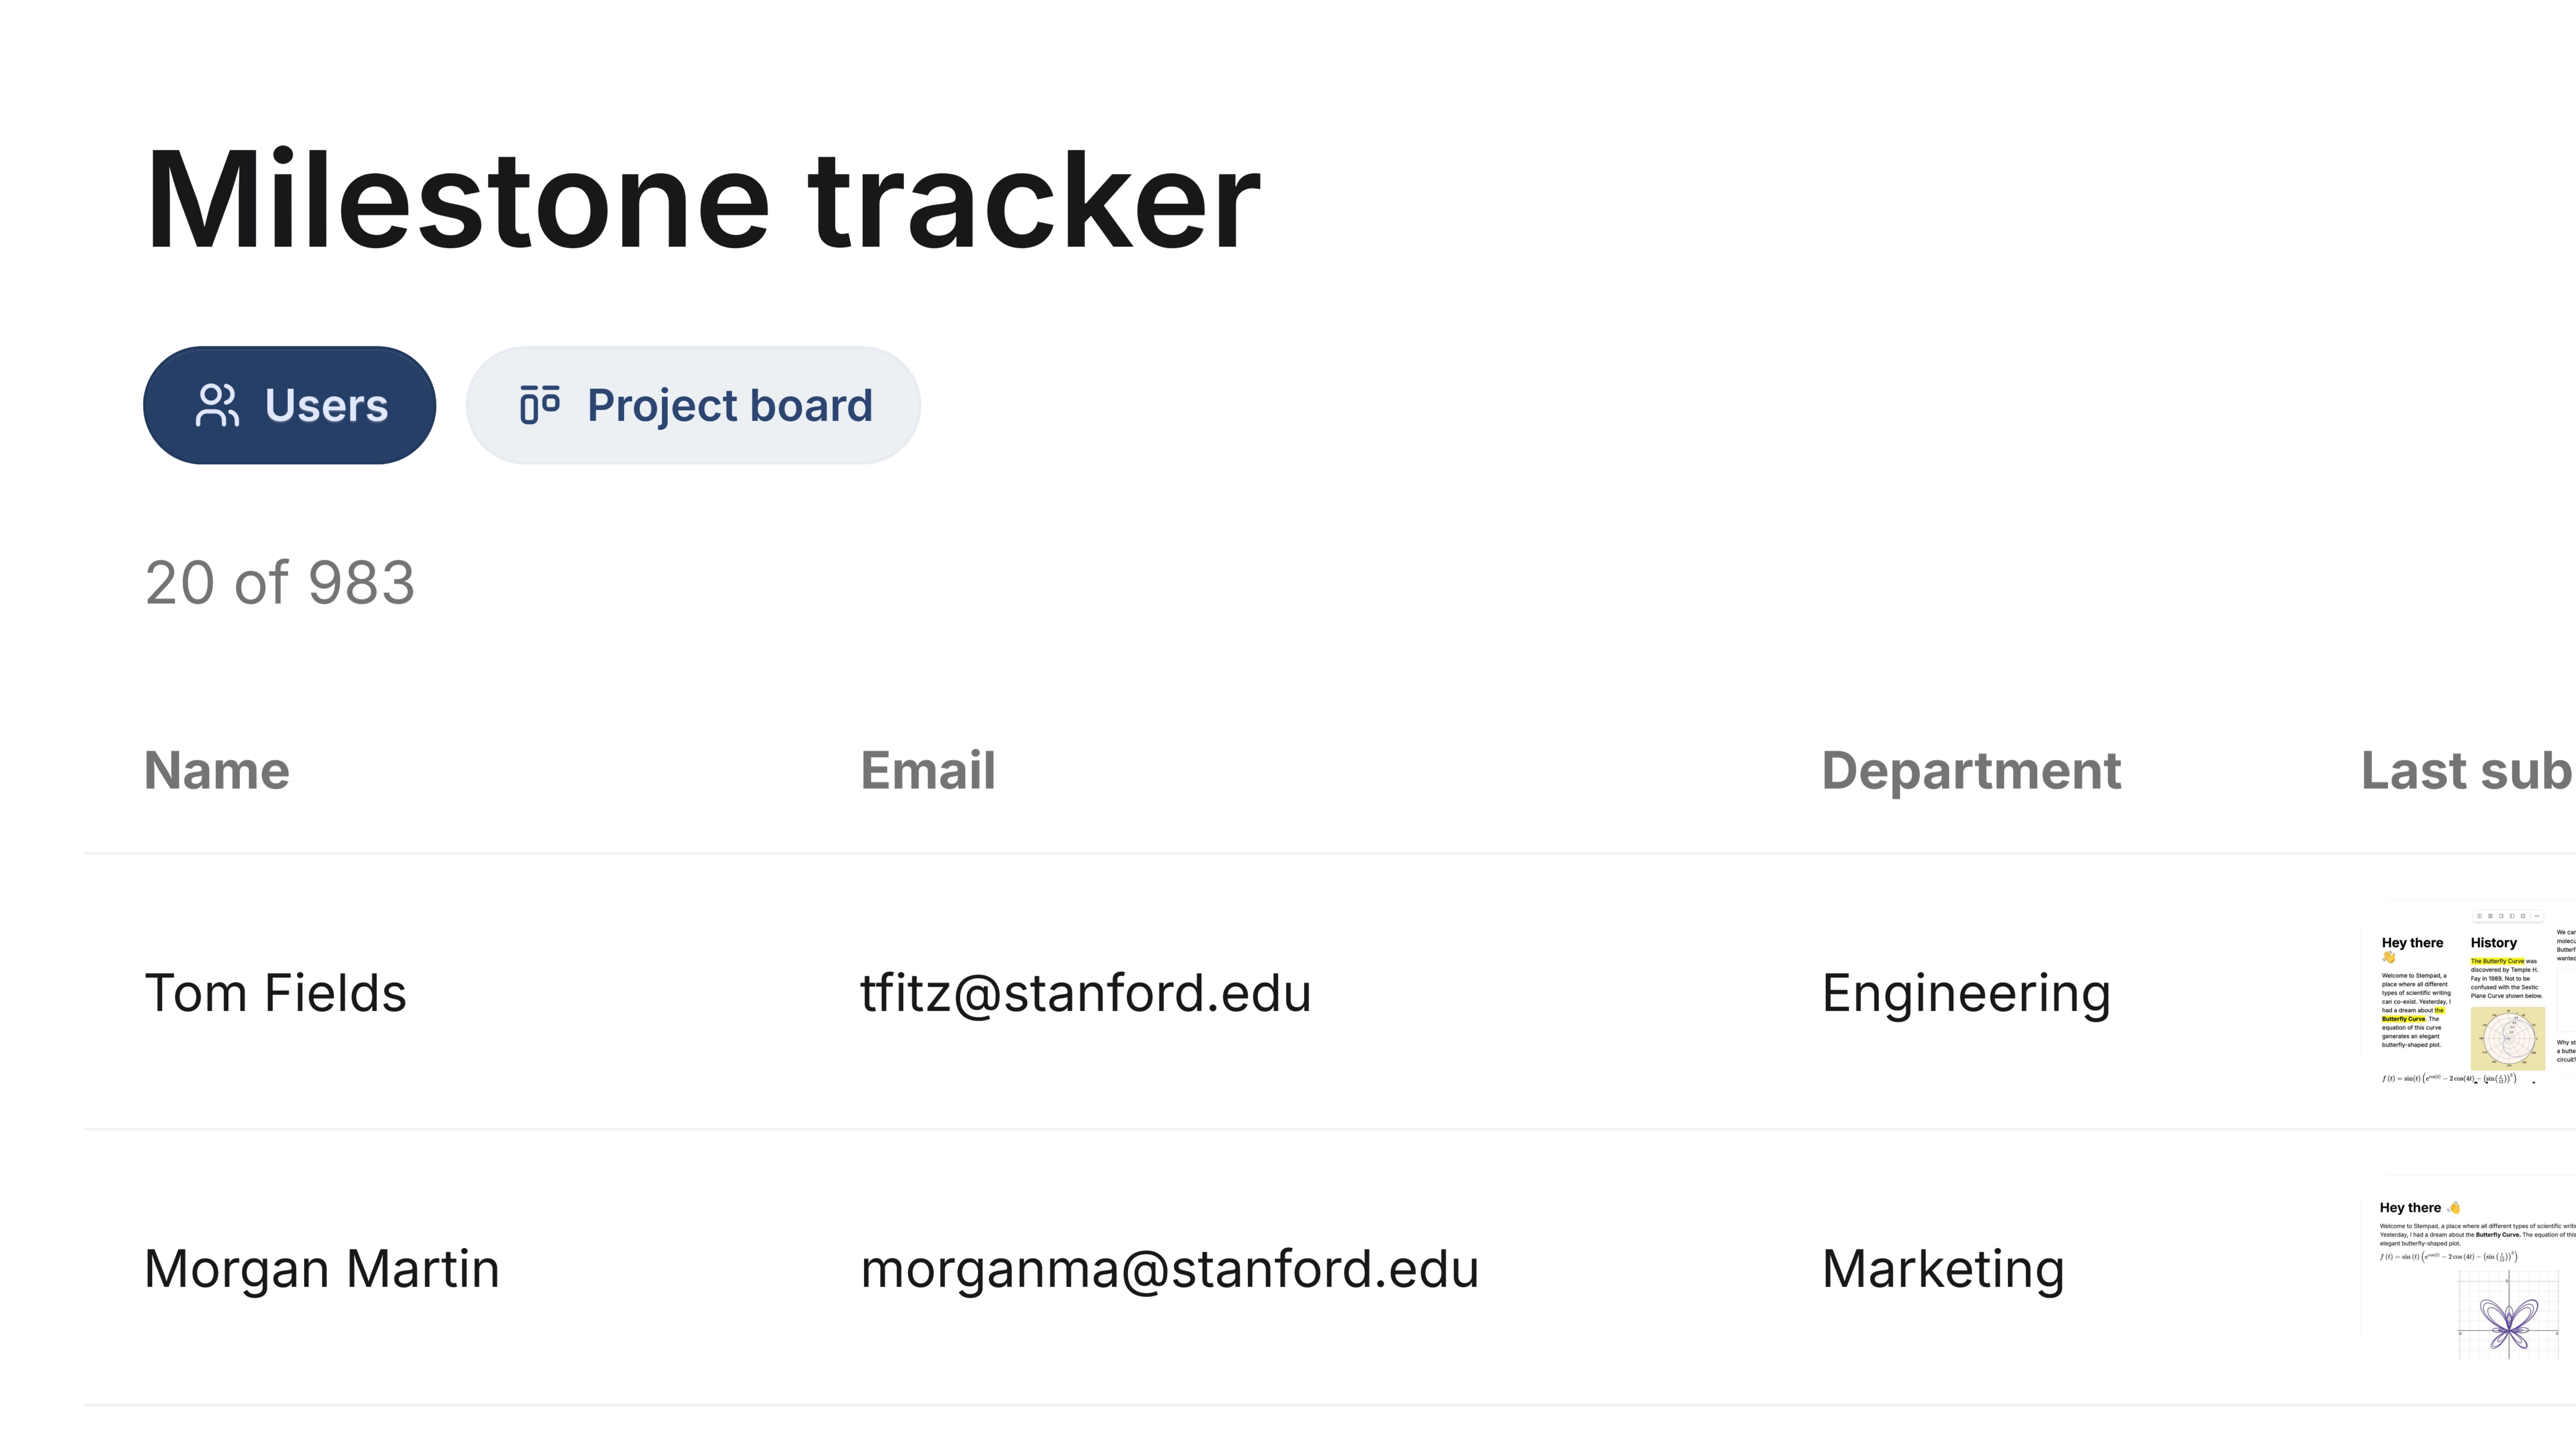Select the Tom Fields name cell
Screen dimensions: 2576x1449
click(x=276, y=993)
